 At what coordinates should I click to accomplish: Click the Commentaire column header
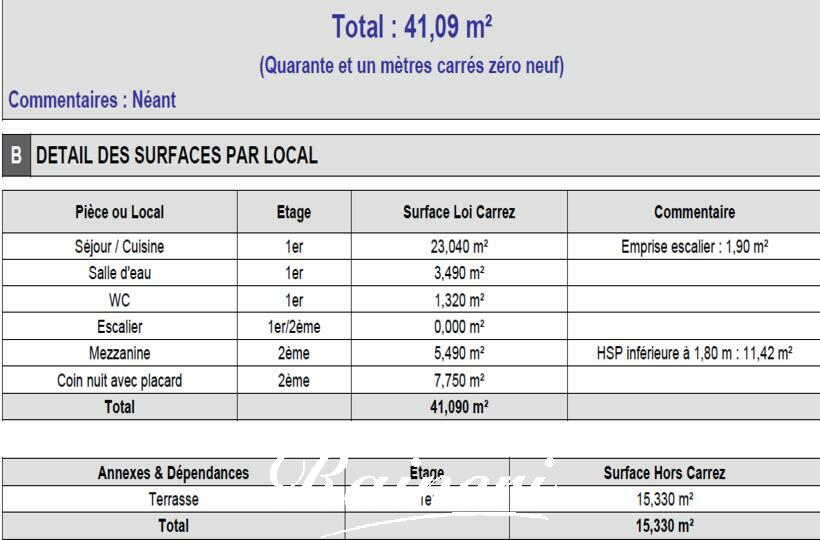(694, 212)
